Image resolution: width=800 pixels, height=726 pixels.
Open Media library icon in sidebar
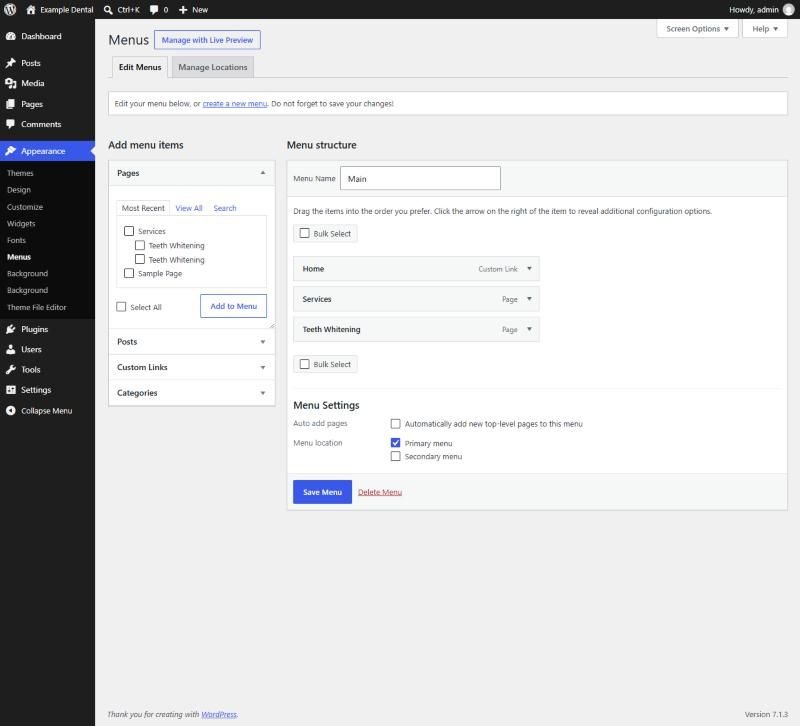[x=11, y=83]
